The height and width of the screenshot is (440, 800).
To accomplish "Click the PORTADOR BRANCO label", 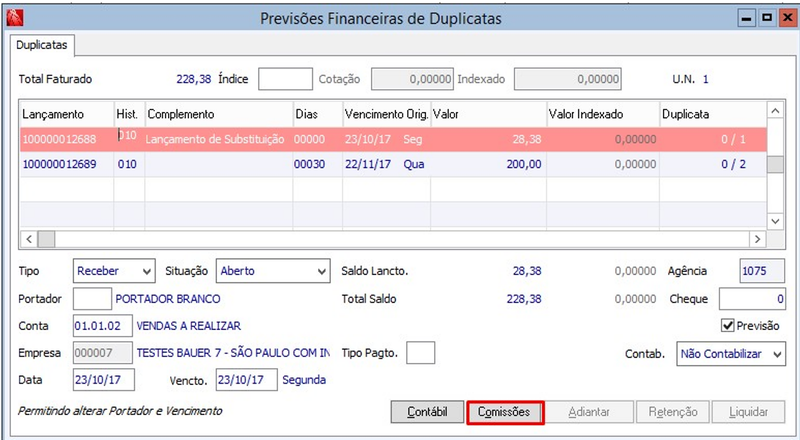I will pos(168,299).
